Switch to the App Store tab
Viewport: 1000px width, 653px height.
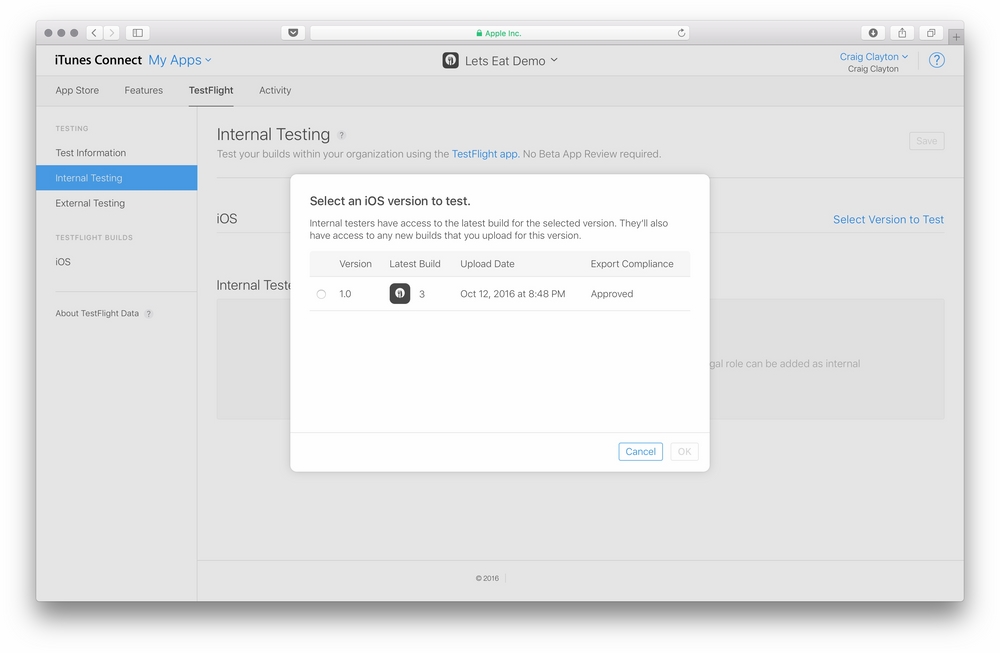tap(77, 91)
